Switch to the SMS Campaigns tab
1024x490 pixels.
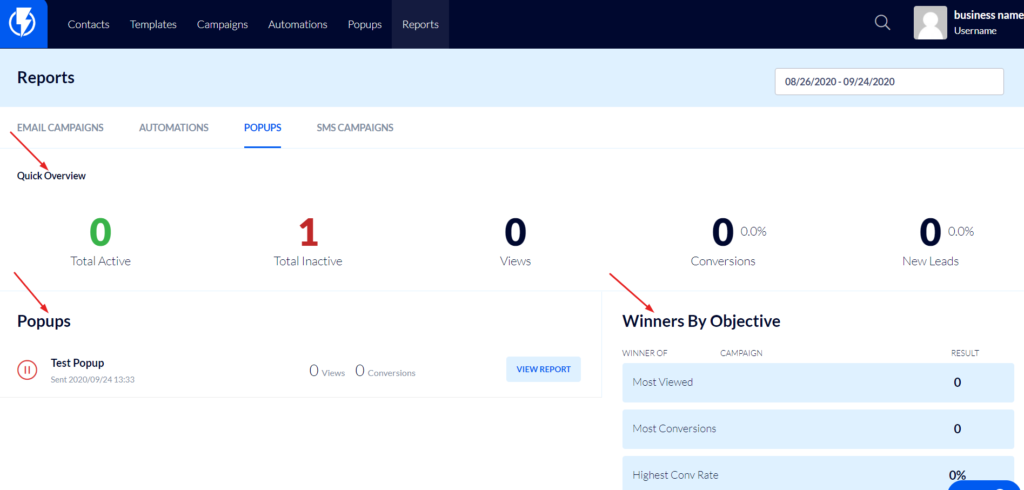point(355,127)
